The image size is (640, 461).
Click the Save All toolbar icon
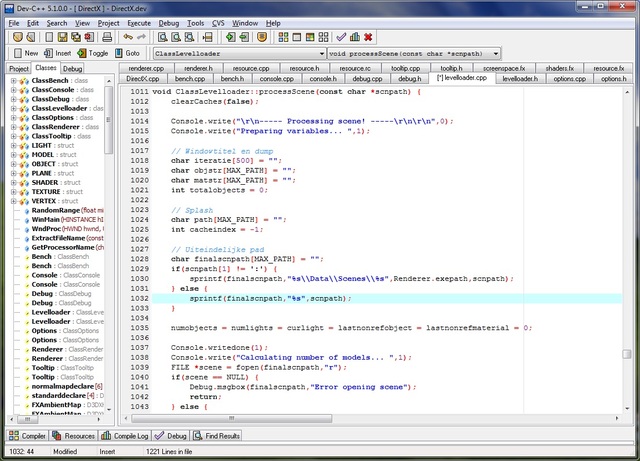pos(76,37)
